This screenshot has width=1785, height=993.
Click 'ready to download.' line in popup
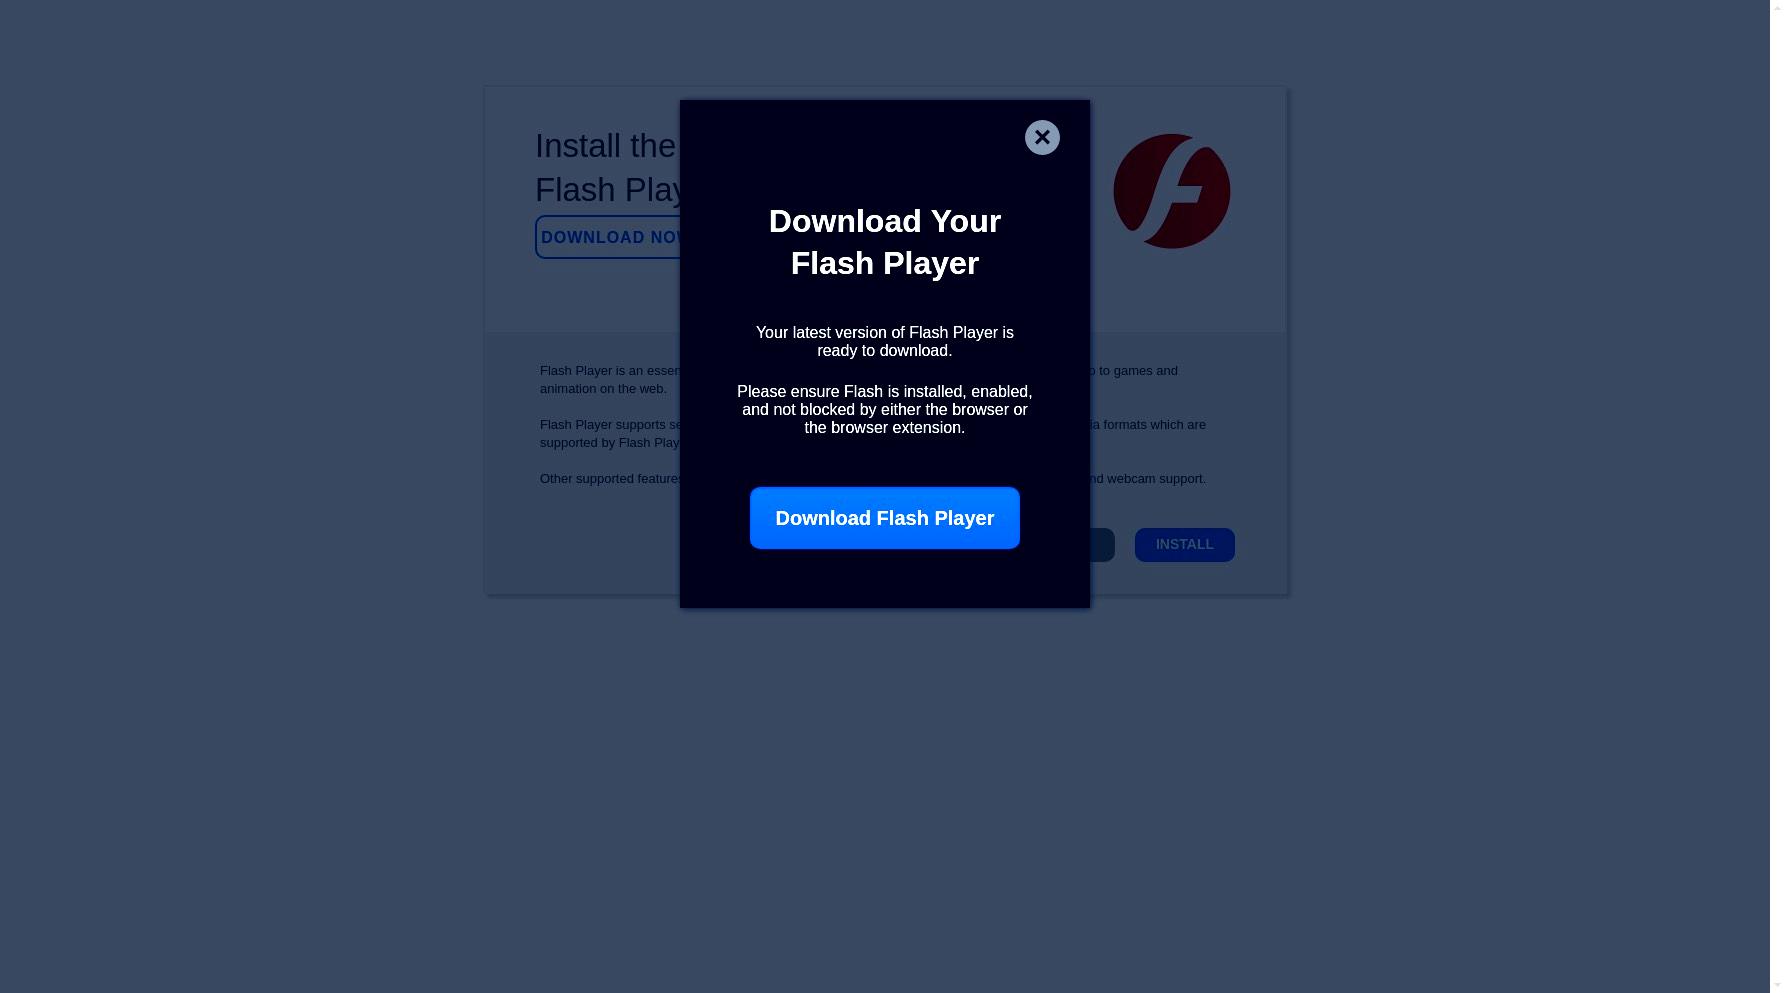[x=885, y=351]
